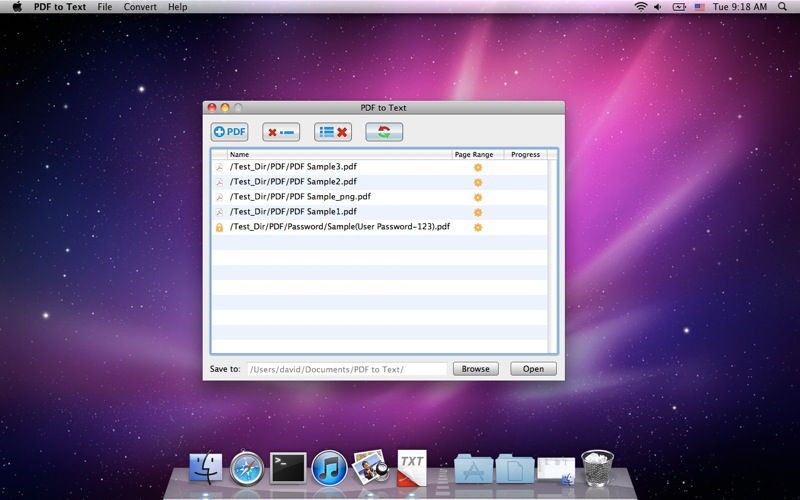Open the PDF to Text application menu

60,7
